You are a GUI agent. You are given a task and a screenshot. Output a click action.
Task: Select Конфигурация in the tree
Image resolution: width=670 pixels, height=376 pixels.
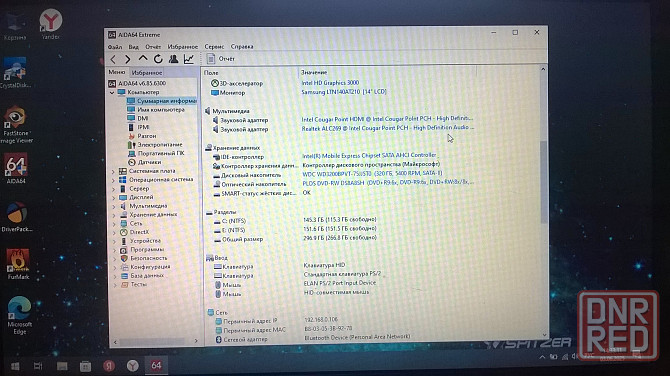146,267
